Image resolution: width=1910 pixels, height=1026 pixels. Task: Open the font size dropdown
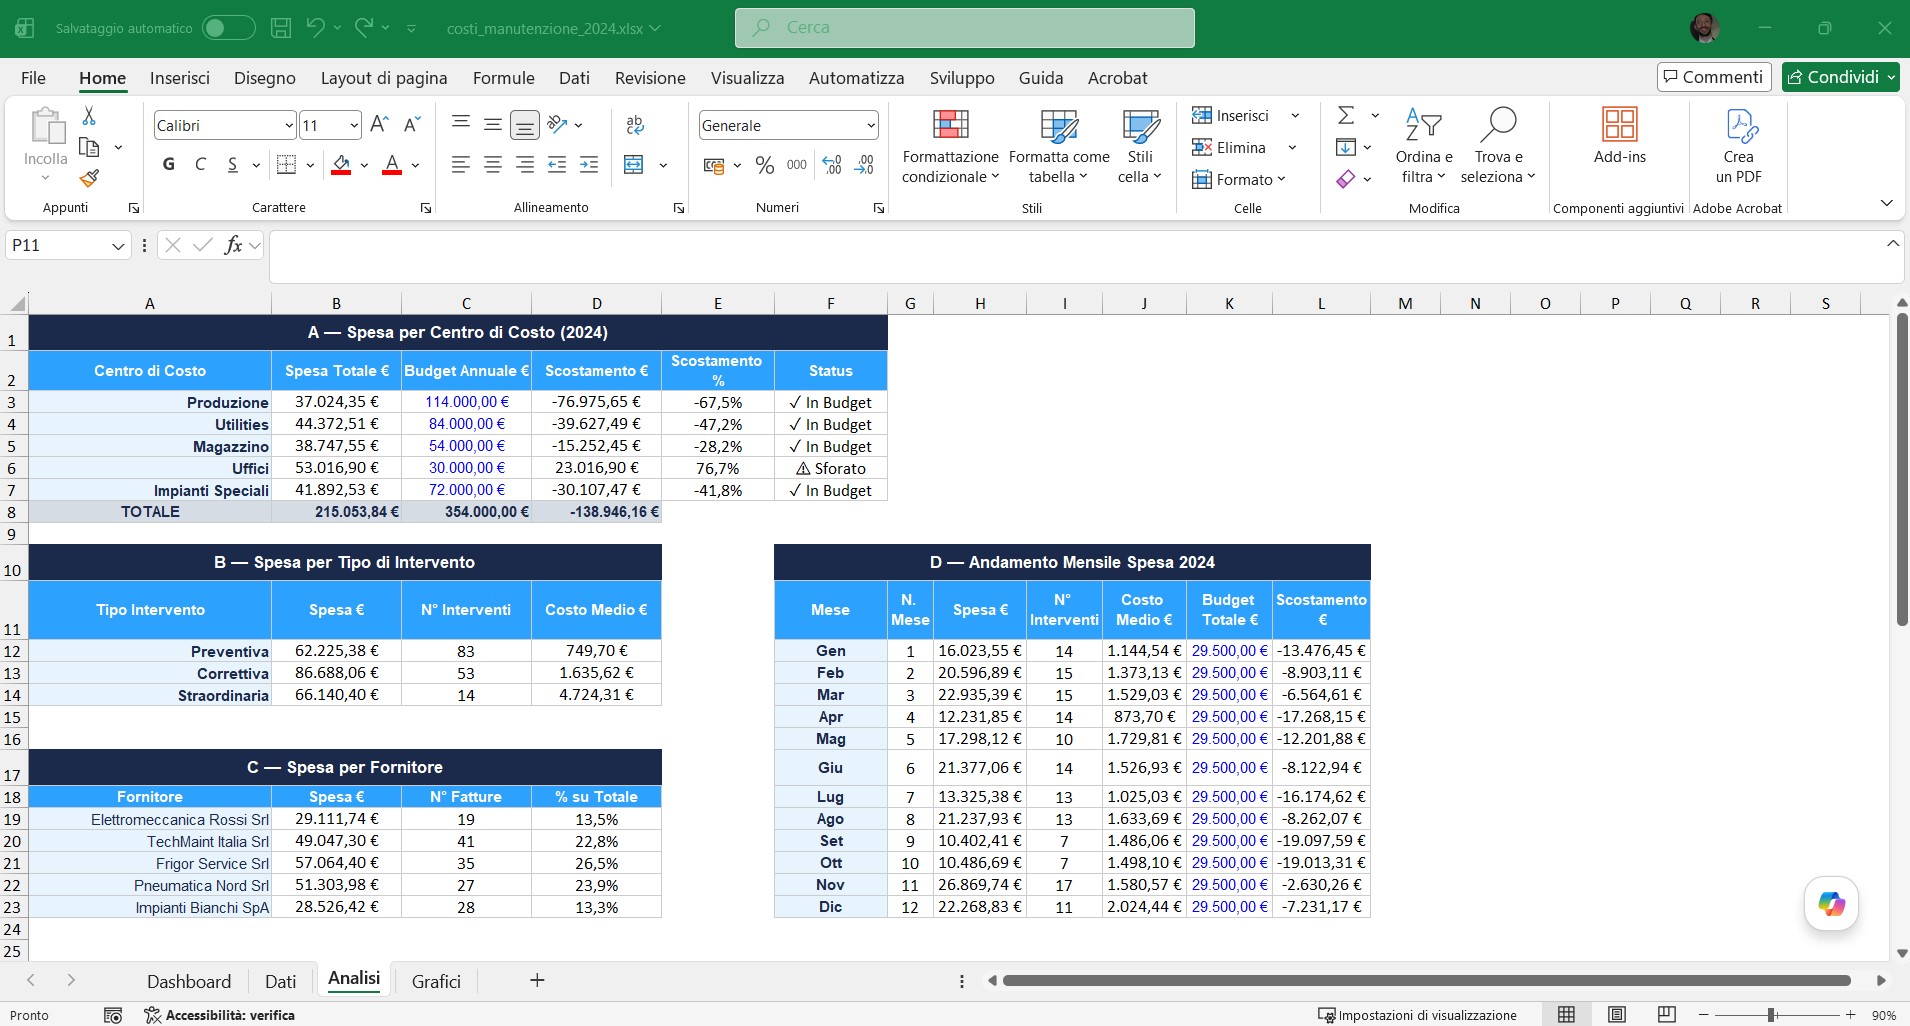point(354,126)
